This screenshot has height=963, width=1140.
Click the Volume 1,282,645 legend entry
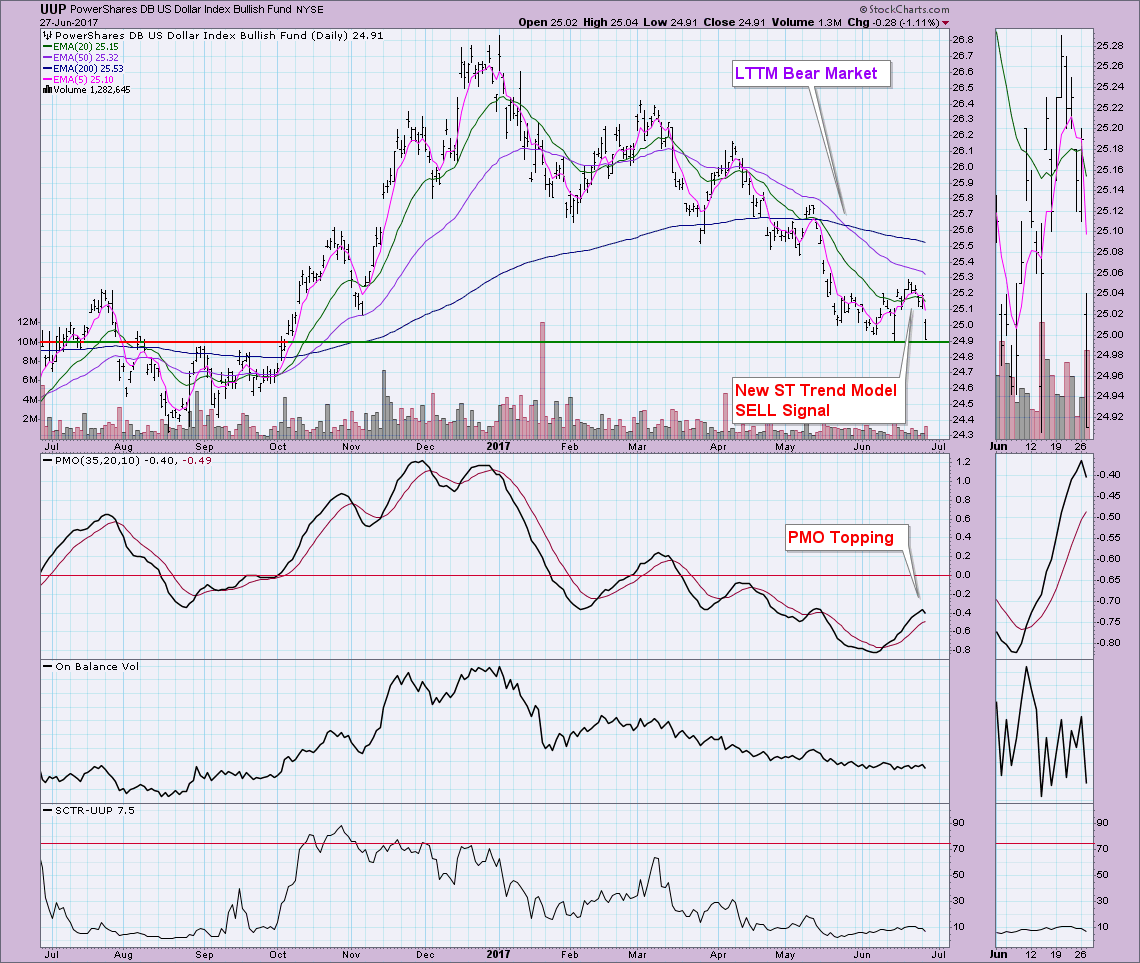[x=87, y=90]
